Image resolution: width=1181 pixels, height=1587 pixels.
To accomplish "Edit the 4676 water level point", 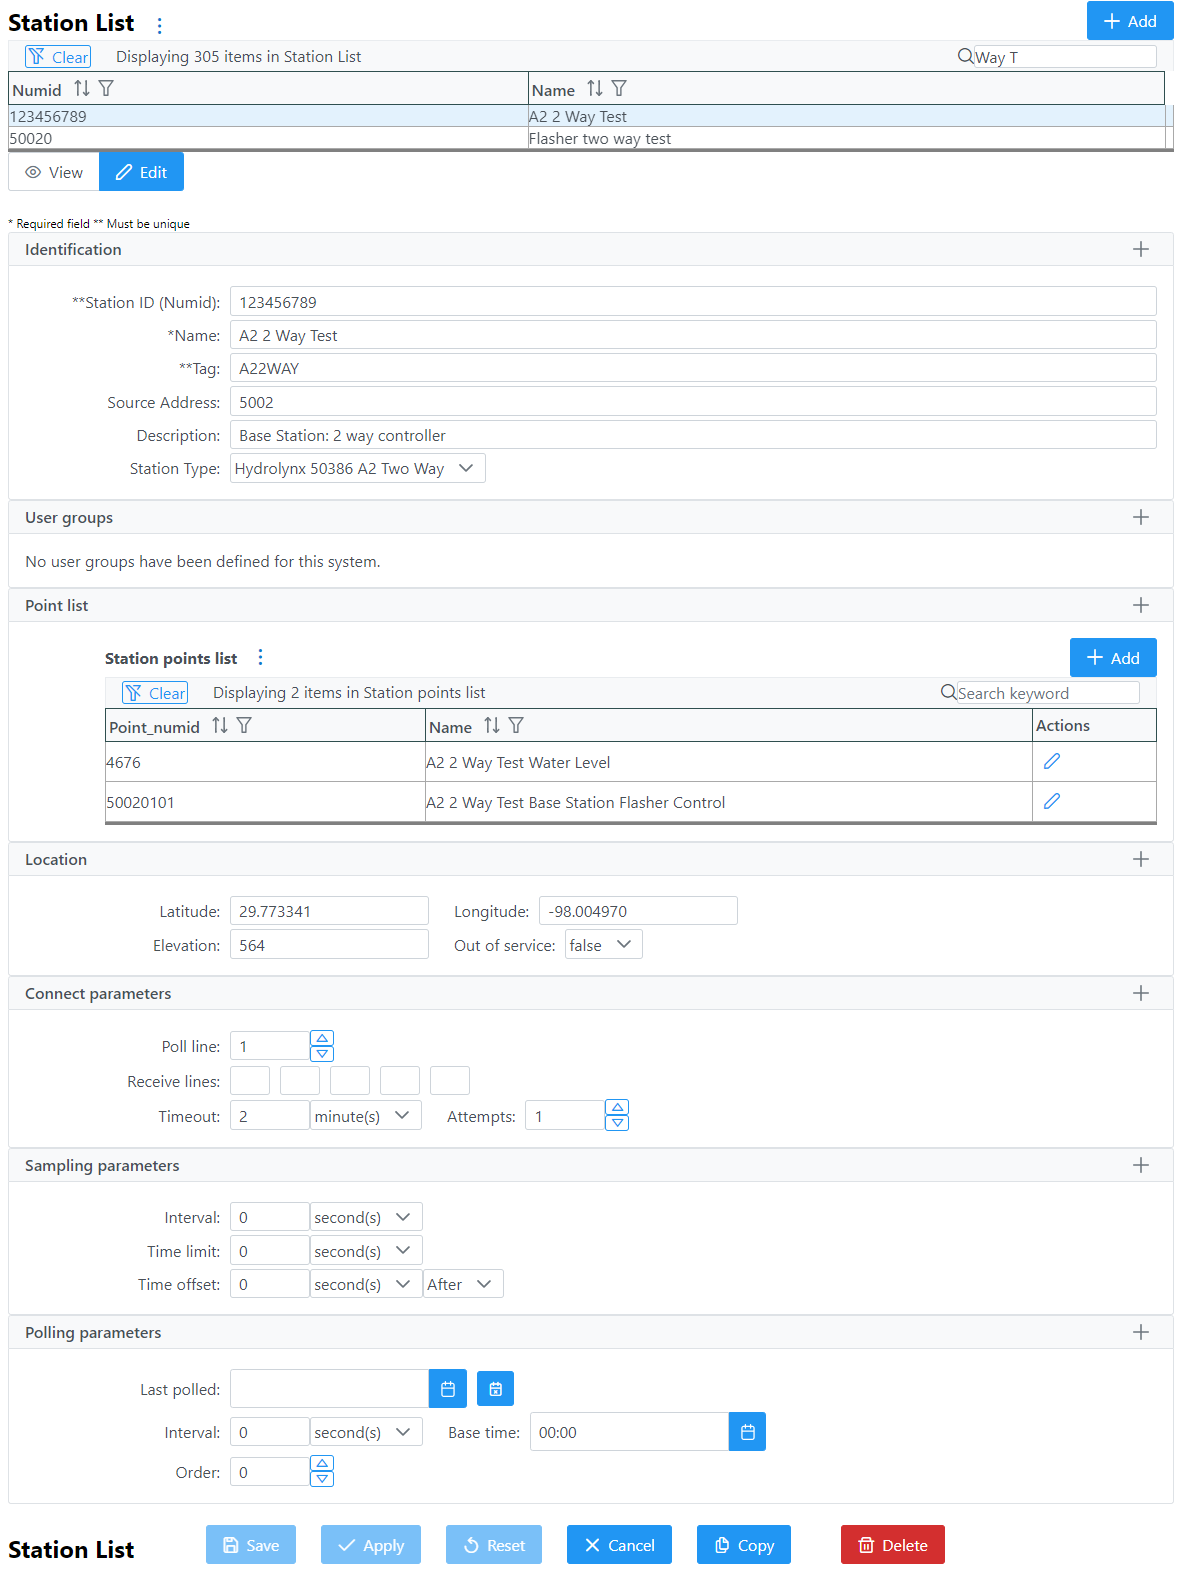I will (1051, 762).
